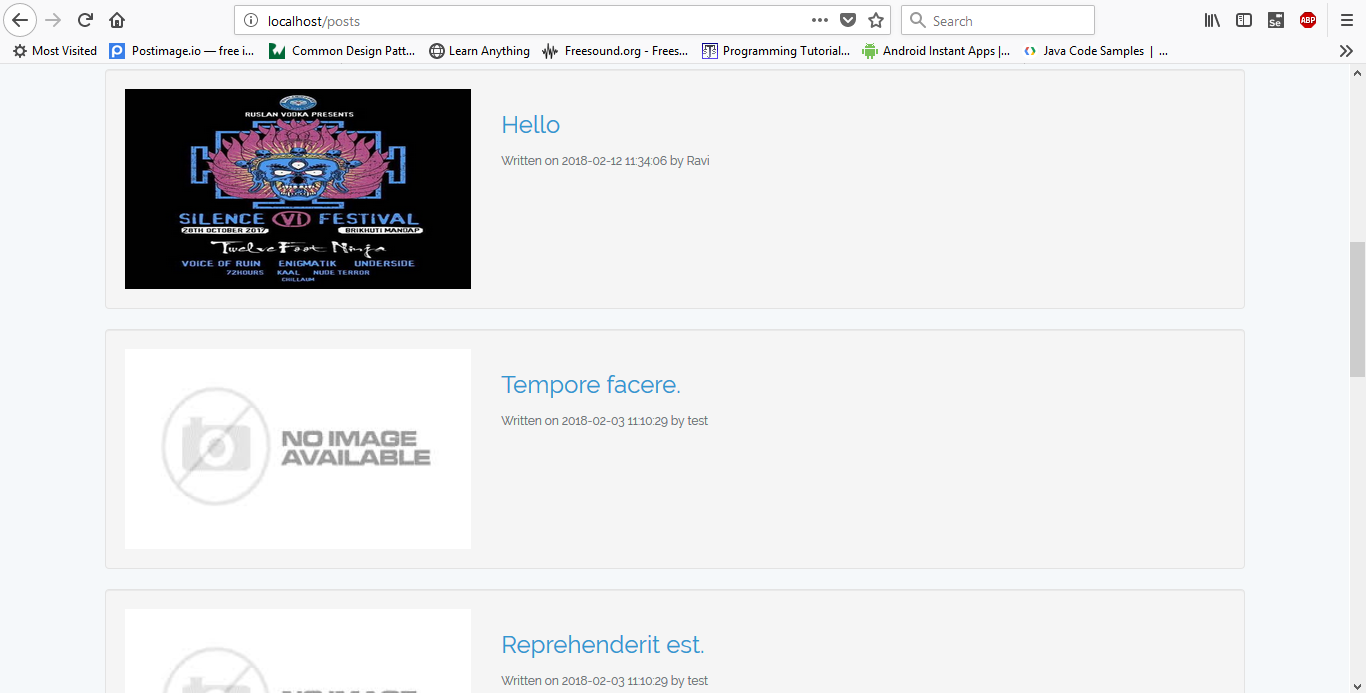
Task: Open the Library icon in toolbar
Action: tap(1212, 20)
